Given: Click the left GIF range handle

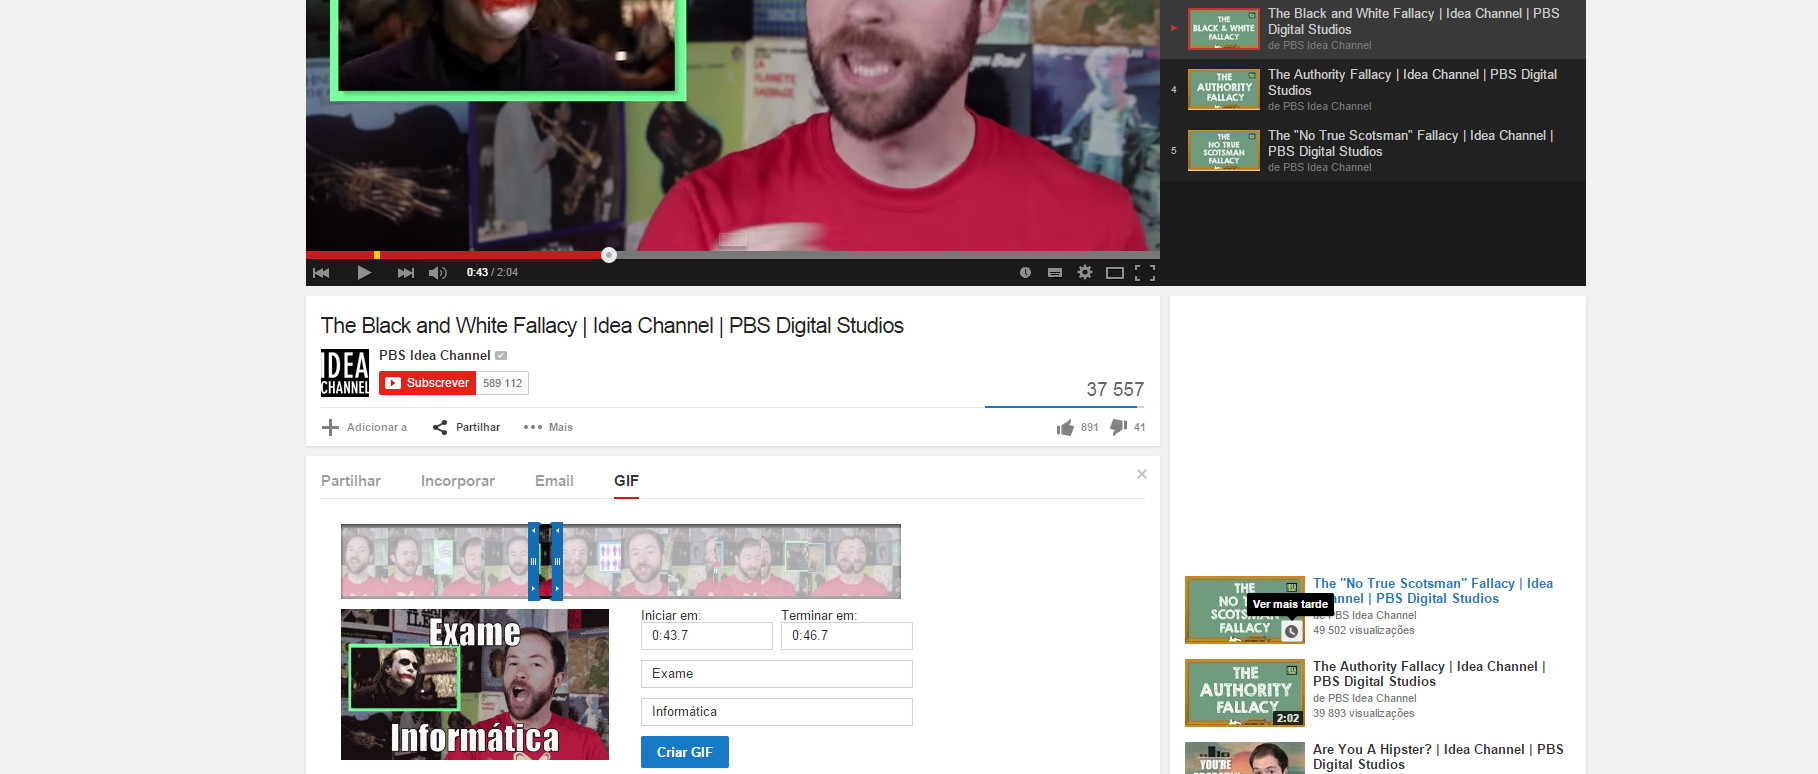Looking at the screenshot, I should coord(534,561).
